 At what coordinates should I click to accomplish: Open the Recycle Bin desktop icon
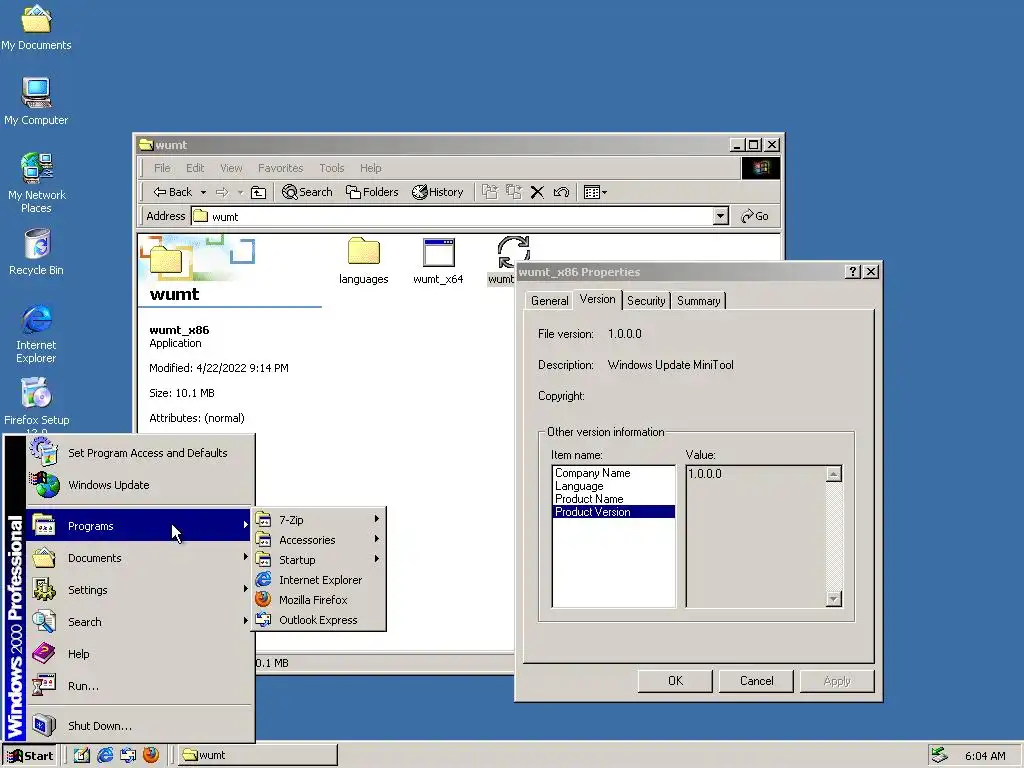click(x=36, y=252)
